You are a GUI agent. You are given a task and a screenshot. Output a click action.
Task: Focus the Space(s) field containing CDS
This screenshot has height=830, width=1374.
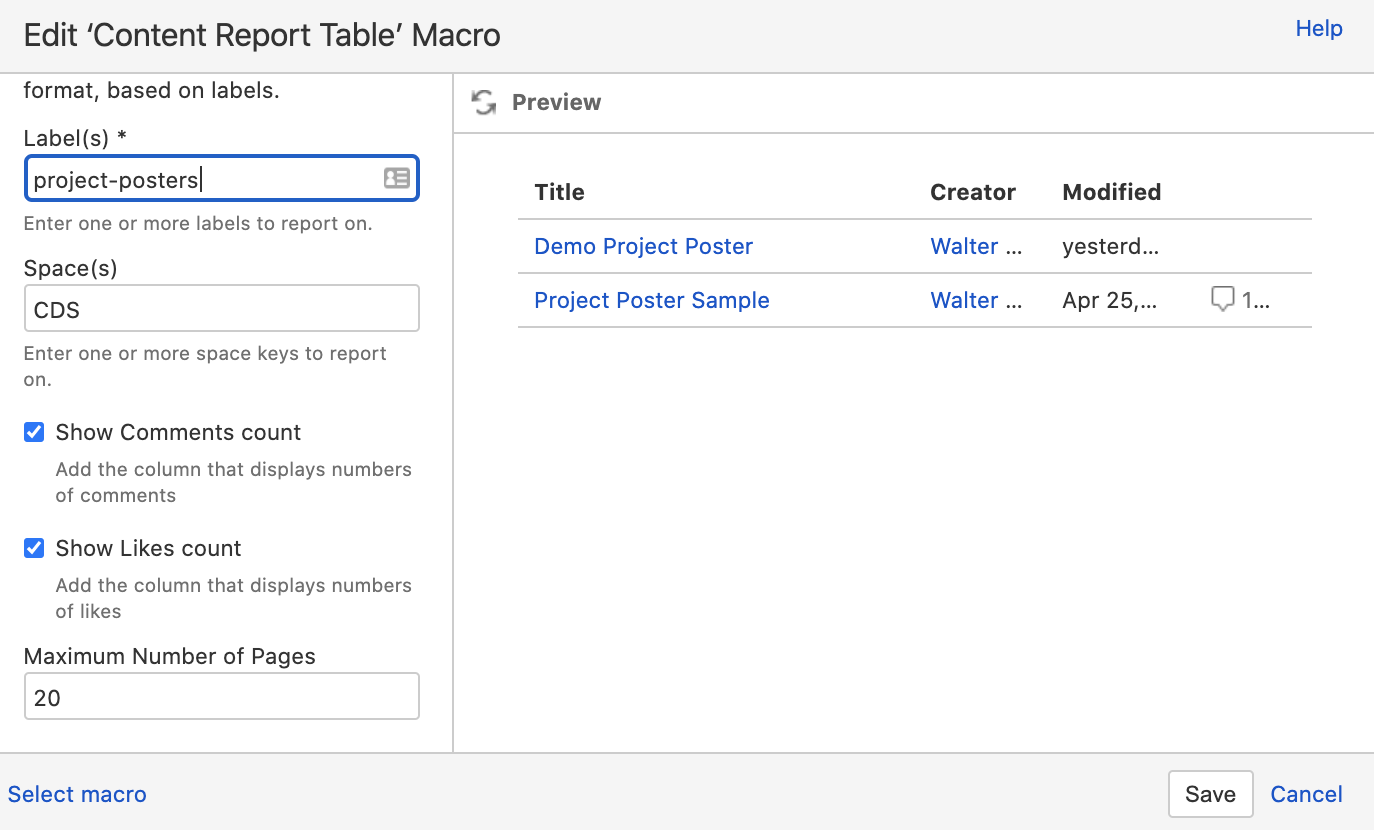(x=221, y=309)
